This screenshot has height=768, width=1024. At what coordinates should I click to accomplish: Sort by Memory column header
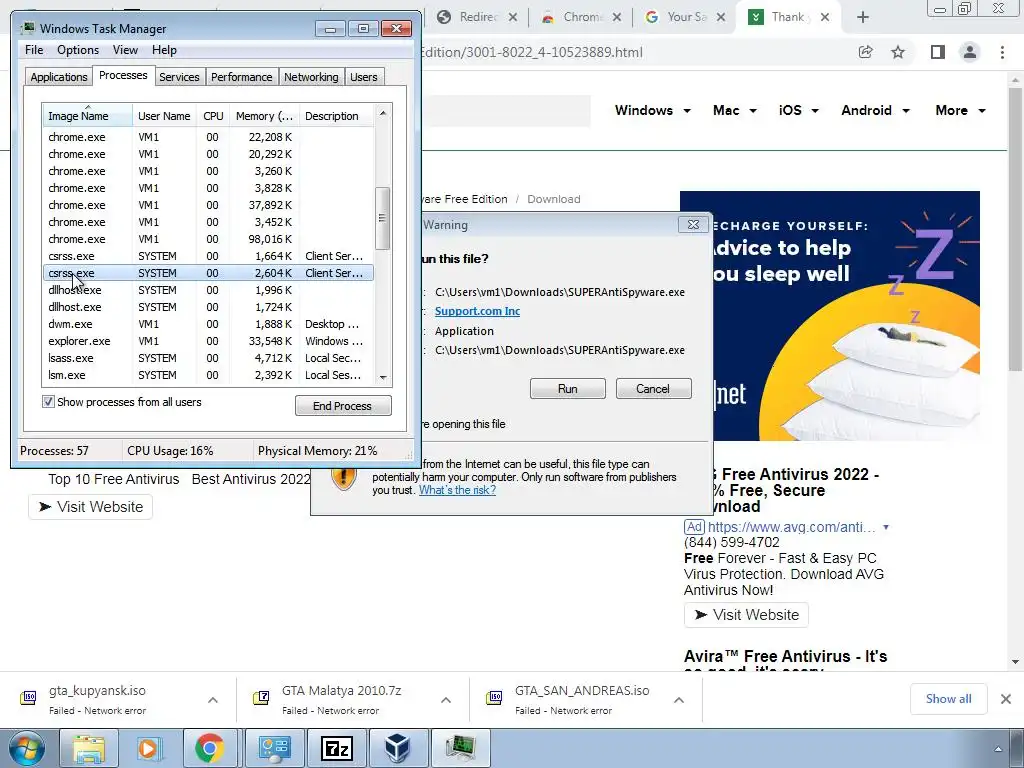click(x=264, y=116)
